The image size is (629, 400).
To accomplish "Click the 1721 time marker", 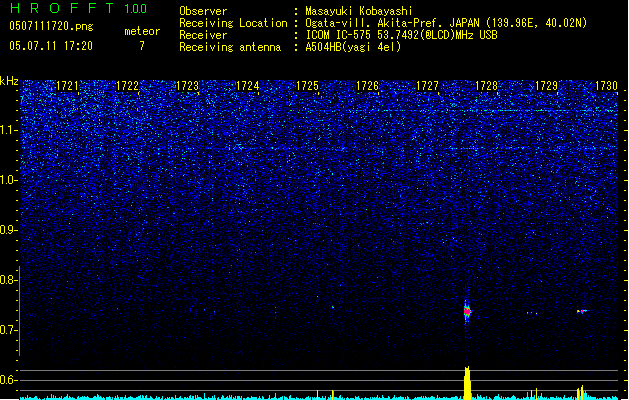I will [x=67, y=86].
